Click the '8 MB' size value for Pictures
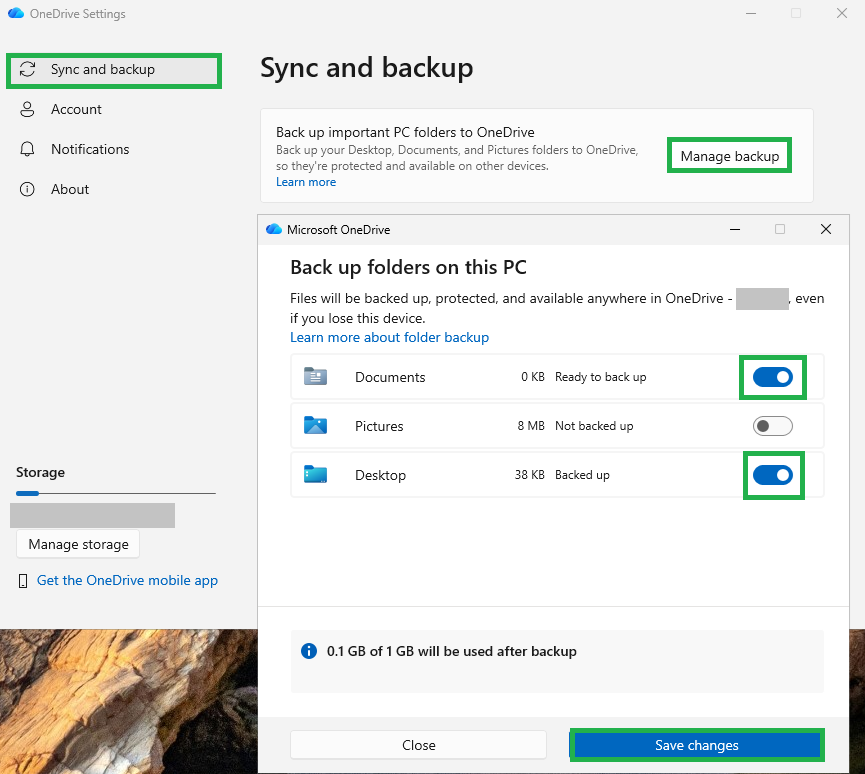 [x=531, y=426]
